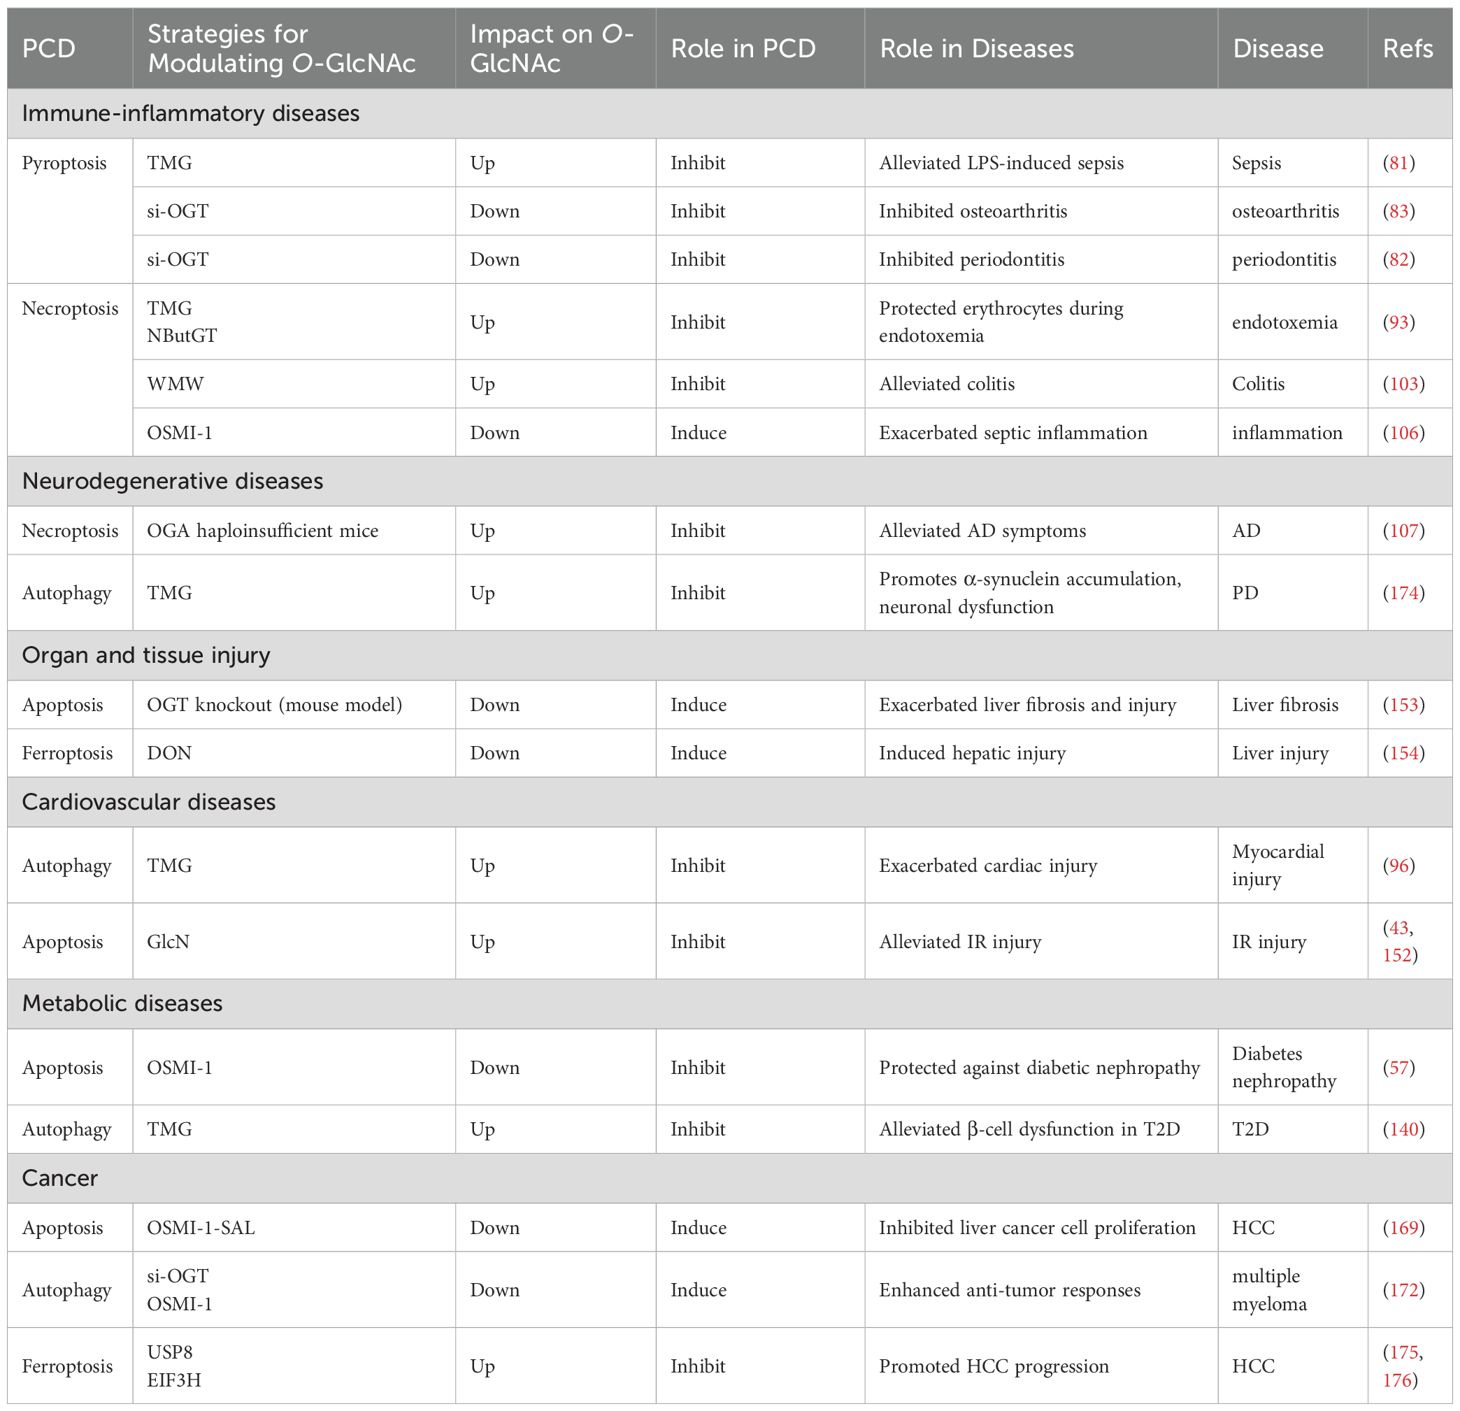1460x1411 pixels.
Task: Click reference 172 for multiple myeloma
Action: pos(1404,1290)
